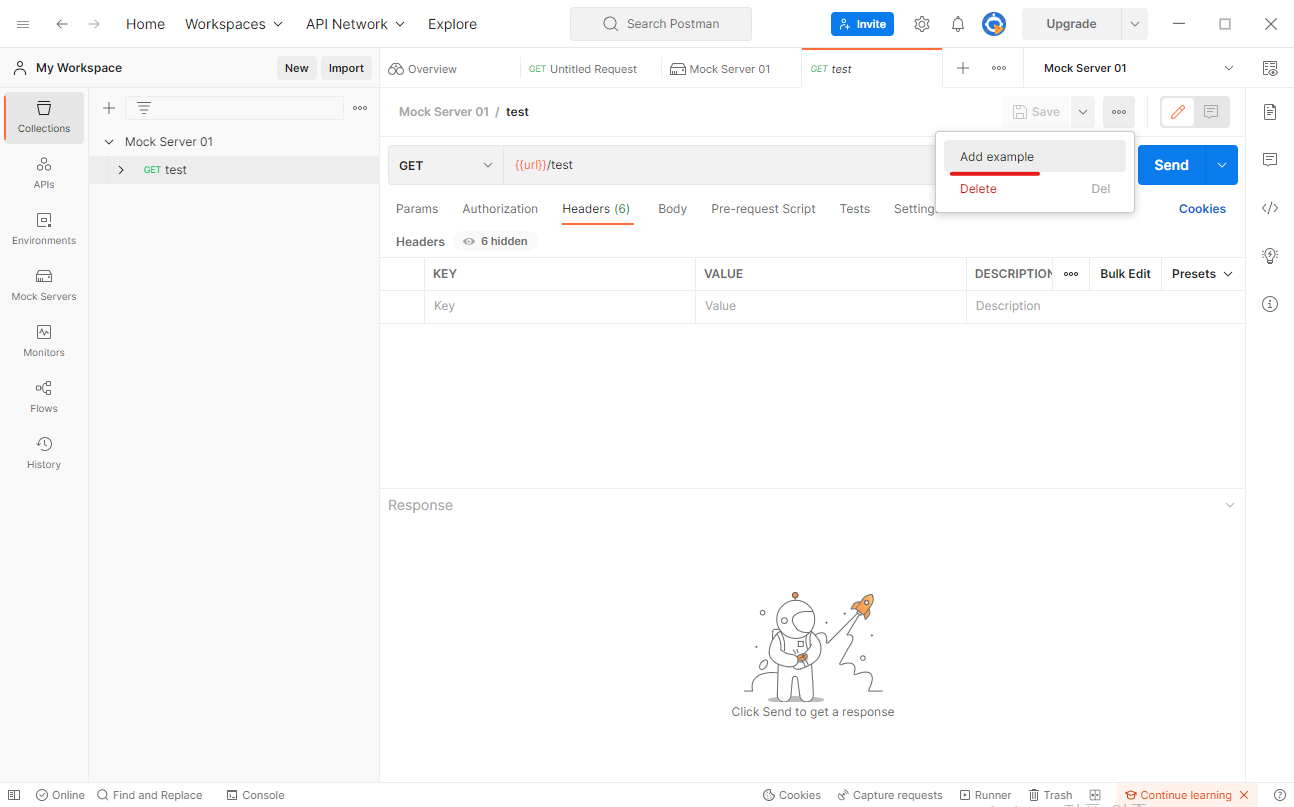Viewport: 1294px width, 807px height.
Task: Click the New button
Action: pos(297,68)
